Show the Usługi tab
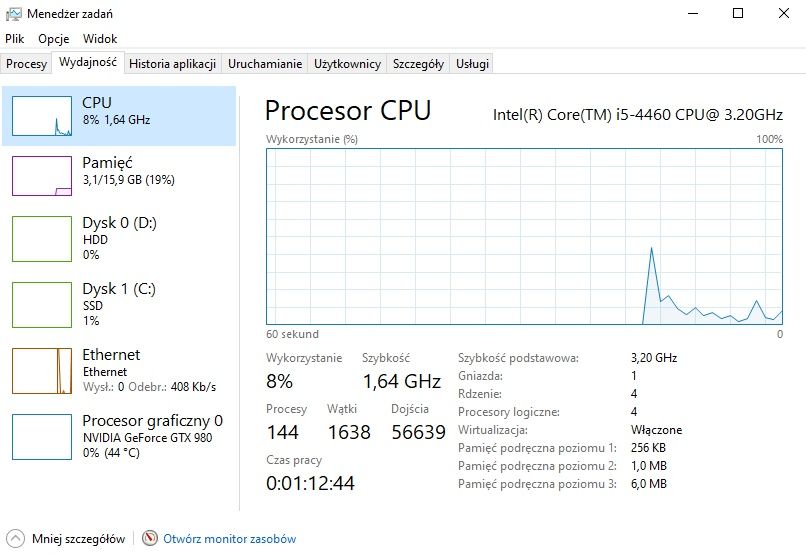Screen dimensions: 806x560 (472, 64)
